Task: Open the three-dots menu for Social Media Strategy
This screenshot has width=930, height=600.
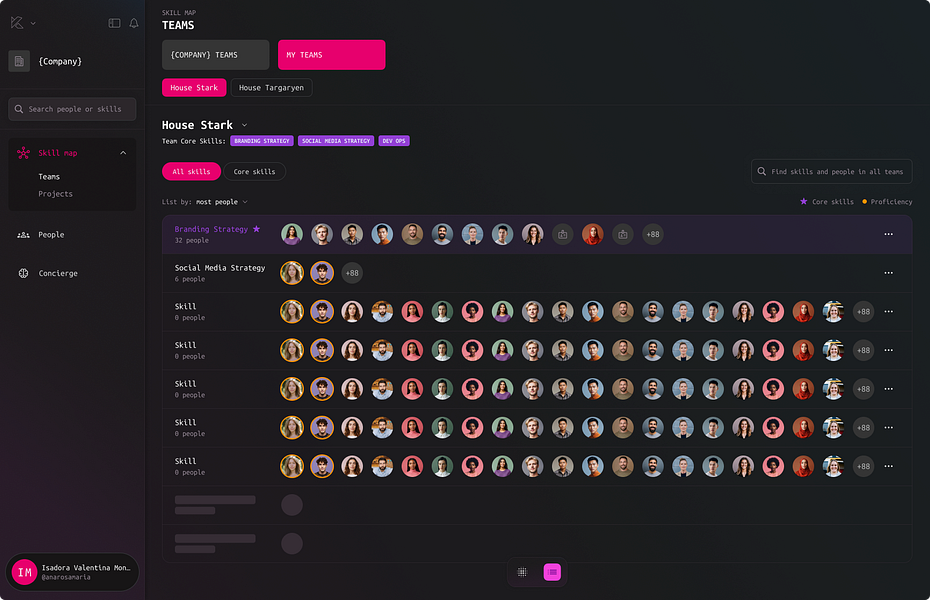Action: [888, 273]
